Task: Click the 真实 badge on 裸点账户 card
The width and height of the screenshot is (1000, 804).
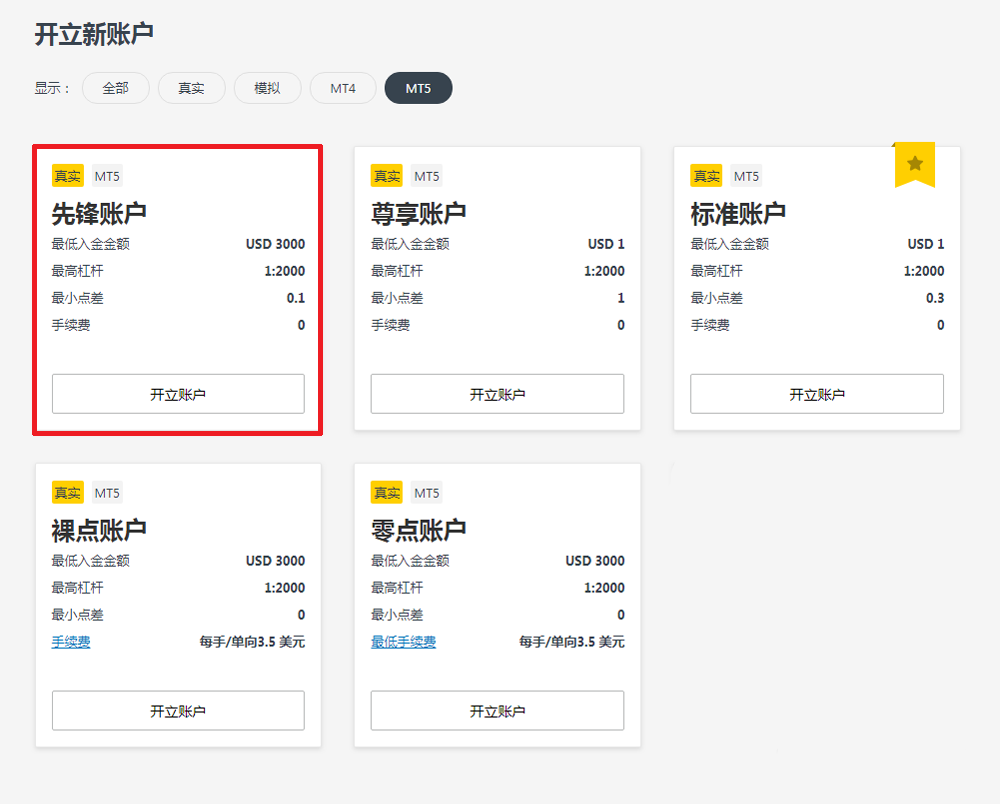Action: coord(68,493)
